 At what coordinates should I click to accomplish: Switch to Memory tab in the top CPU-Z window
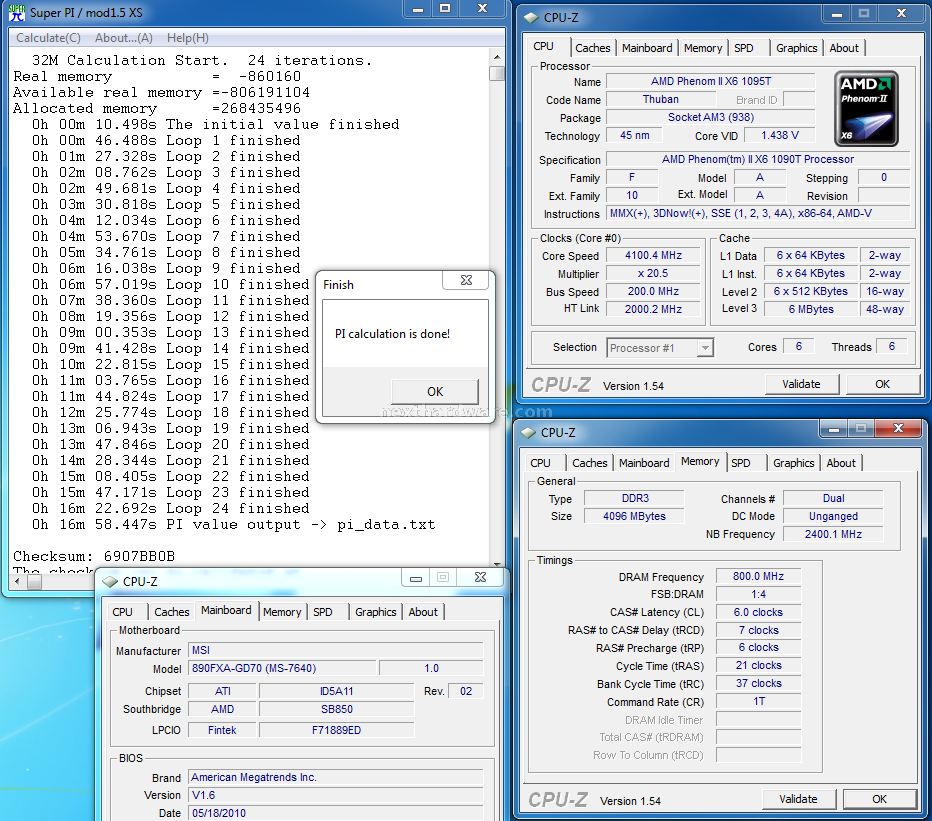703,48
